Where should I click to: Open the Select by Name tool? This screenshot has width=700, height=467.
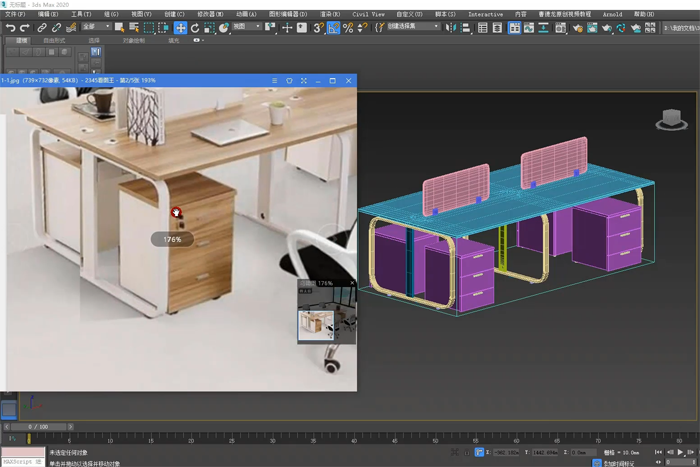coord(134,28)
